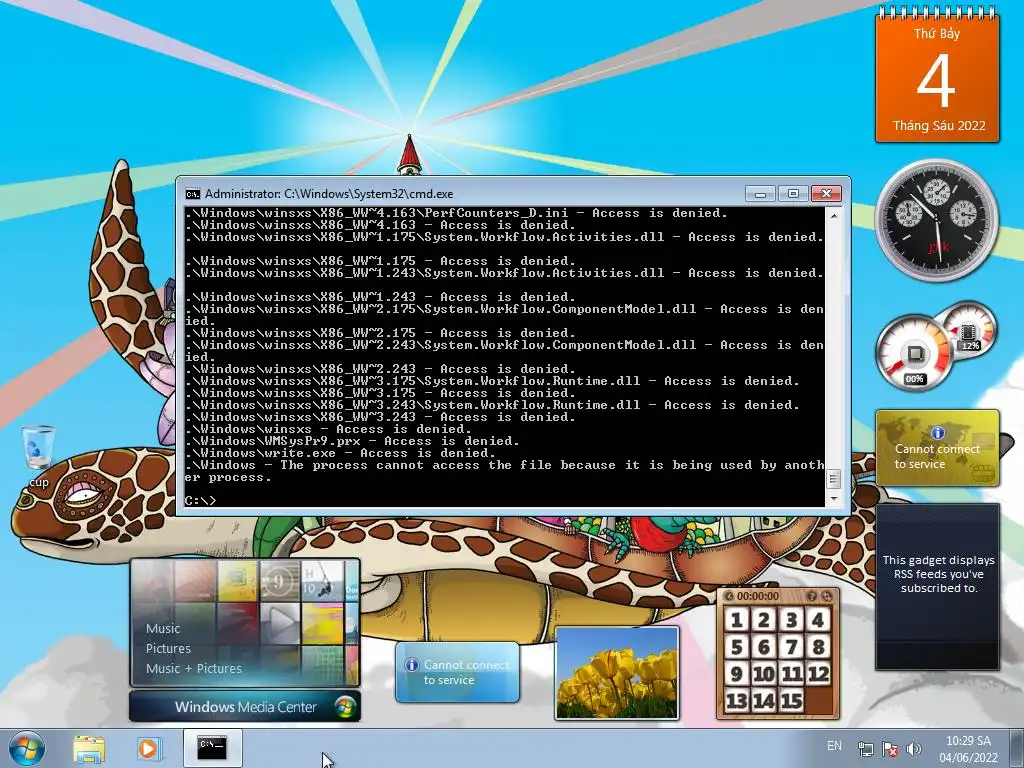The width and height of the screenshot is (1024, 768).
Task: Click puzzle tile 1
Action: [x=736, y=620]
